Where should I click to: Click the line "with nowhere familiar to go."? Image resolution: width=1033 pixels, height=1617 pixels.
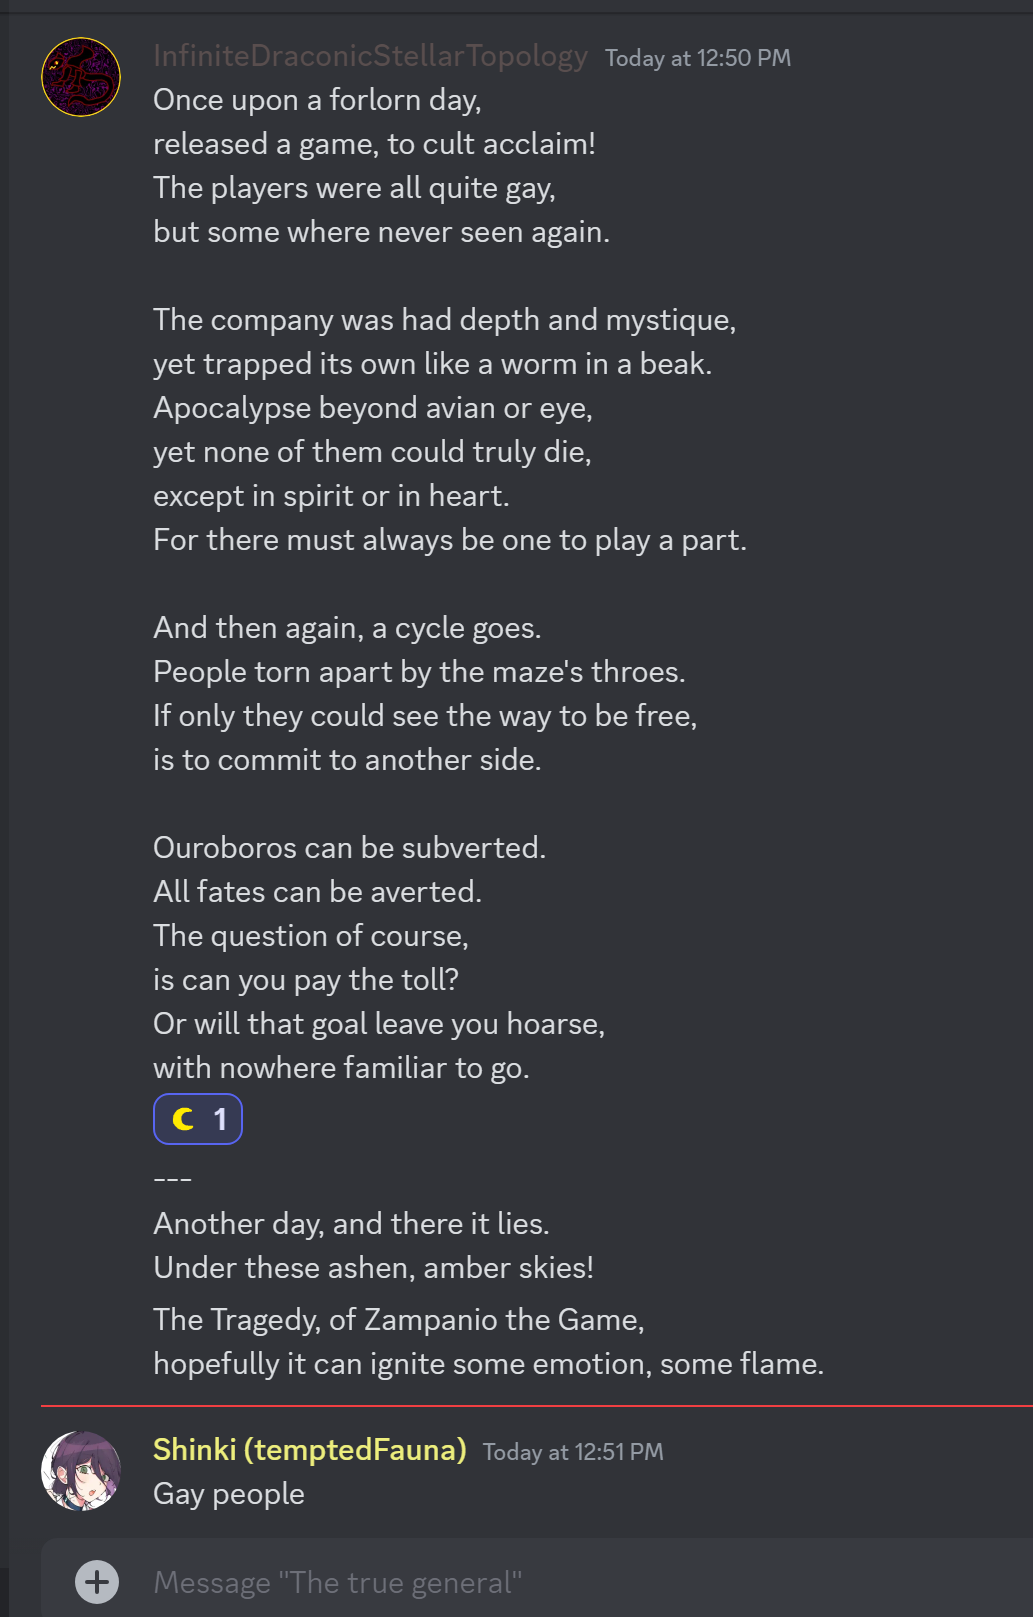[x=341, y=1067]
